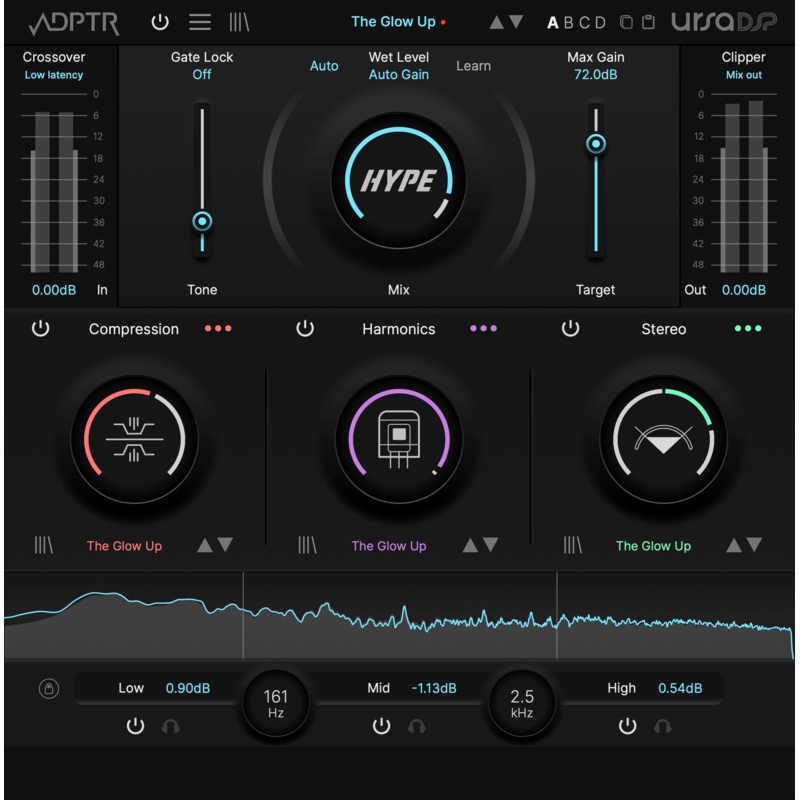Open the Compression preset browser icon
The width and height of the screenshot is (800, 800).
coord(43,545)
